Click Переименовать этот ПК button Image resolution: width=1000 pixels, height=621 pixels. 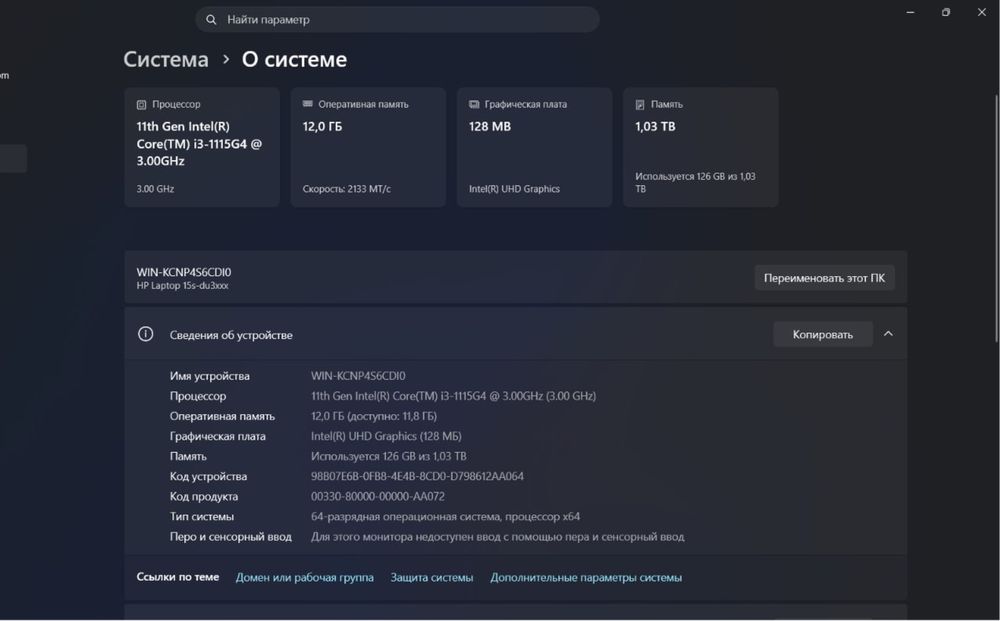824,278
